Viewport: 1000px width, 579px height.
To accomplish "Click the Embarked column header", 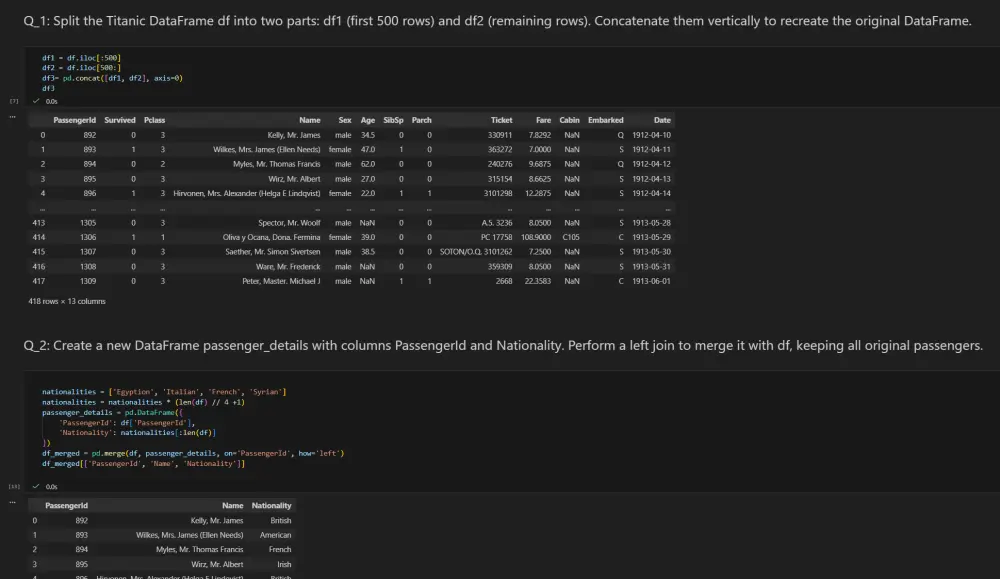I will tap(606, 120).
